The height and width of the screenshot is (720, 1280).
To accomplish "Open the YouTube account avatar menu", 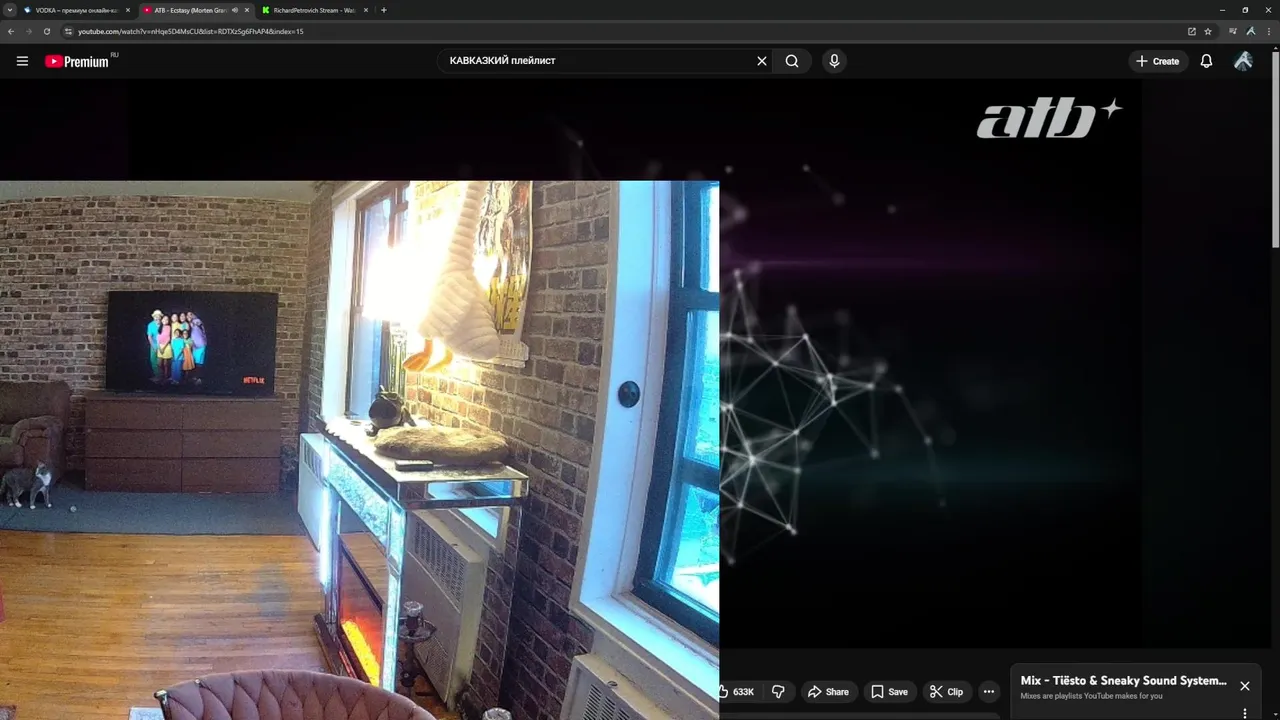I will (1243, 61).
